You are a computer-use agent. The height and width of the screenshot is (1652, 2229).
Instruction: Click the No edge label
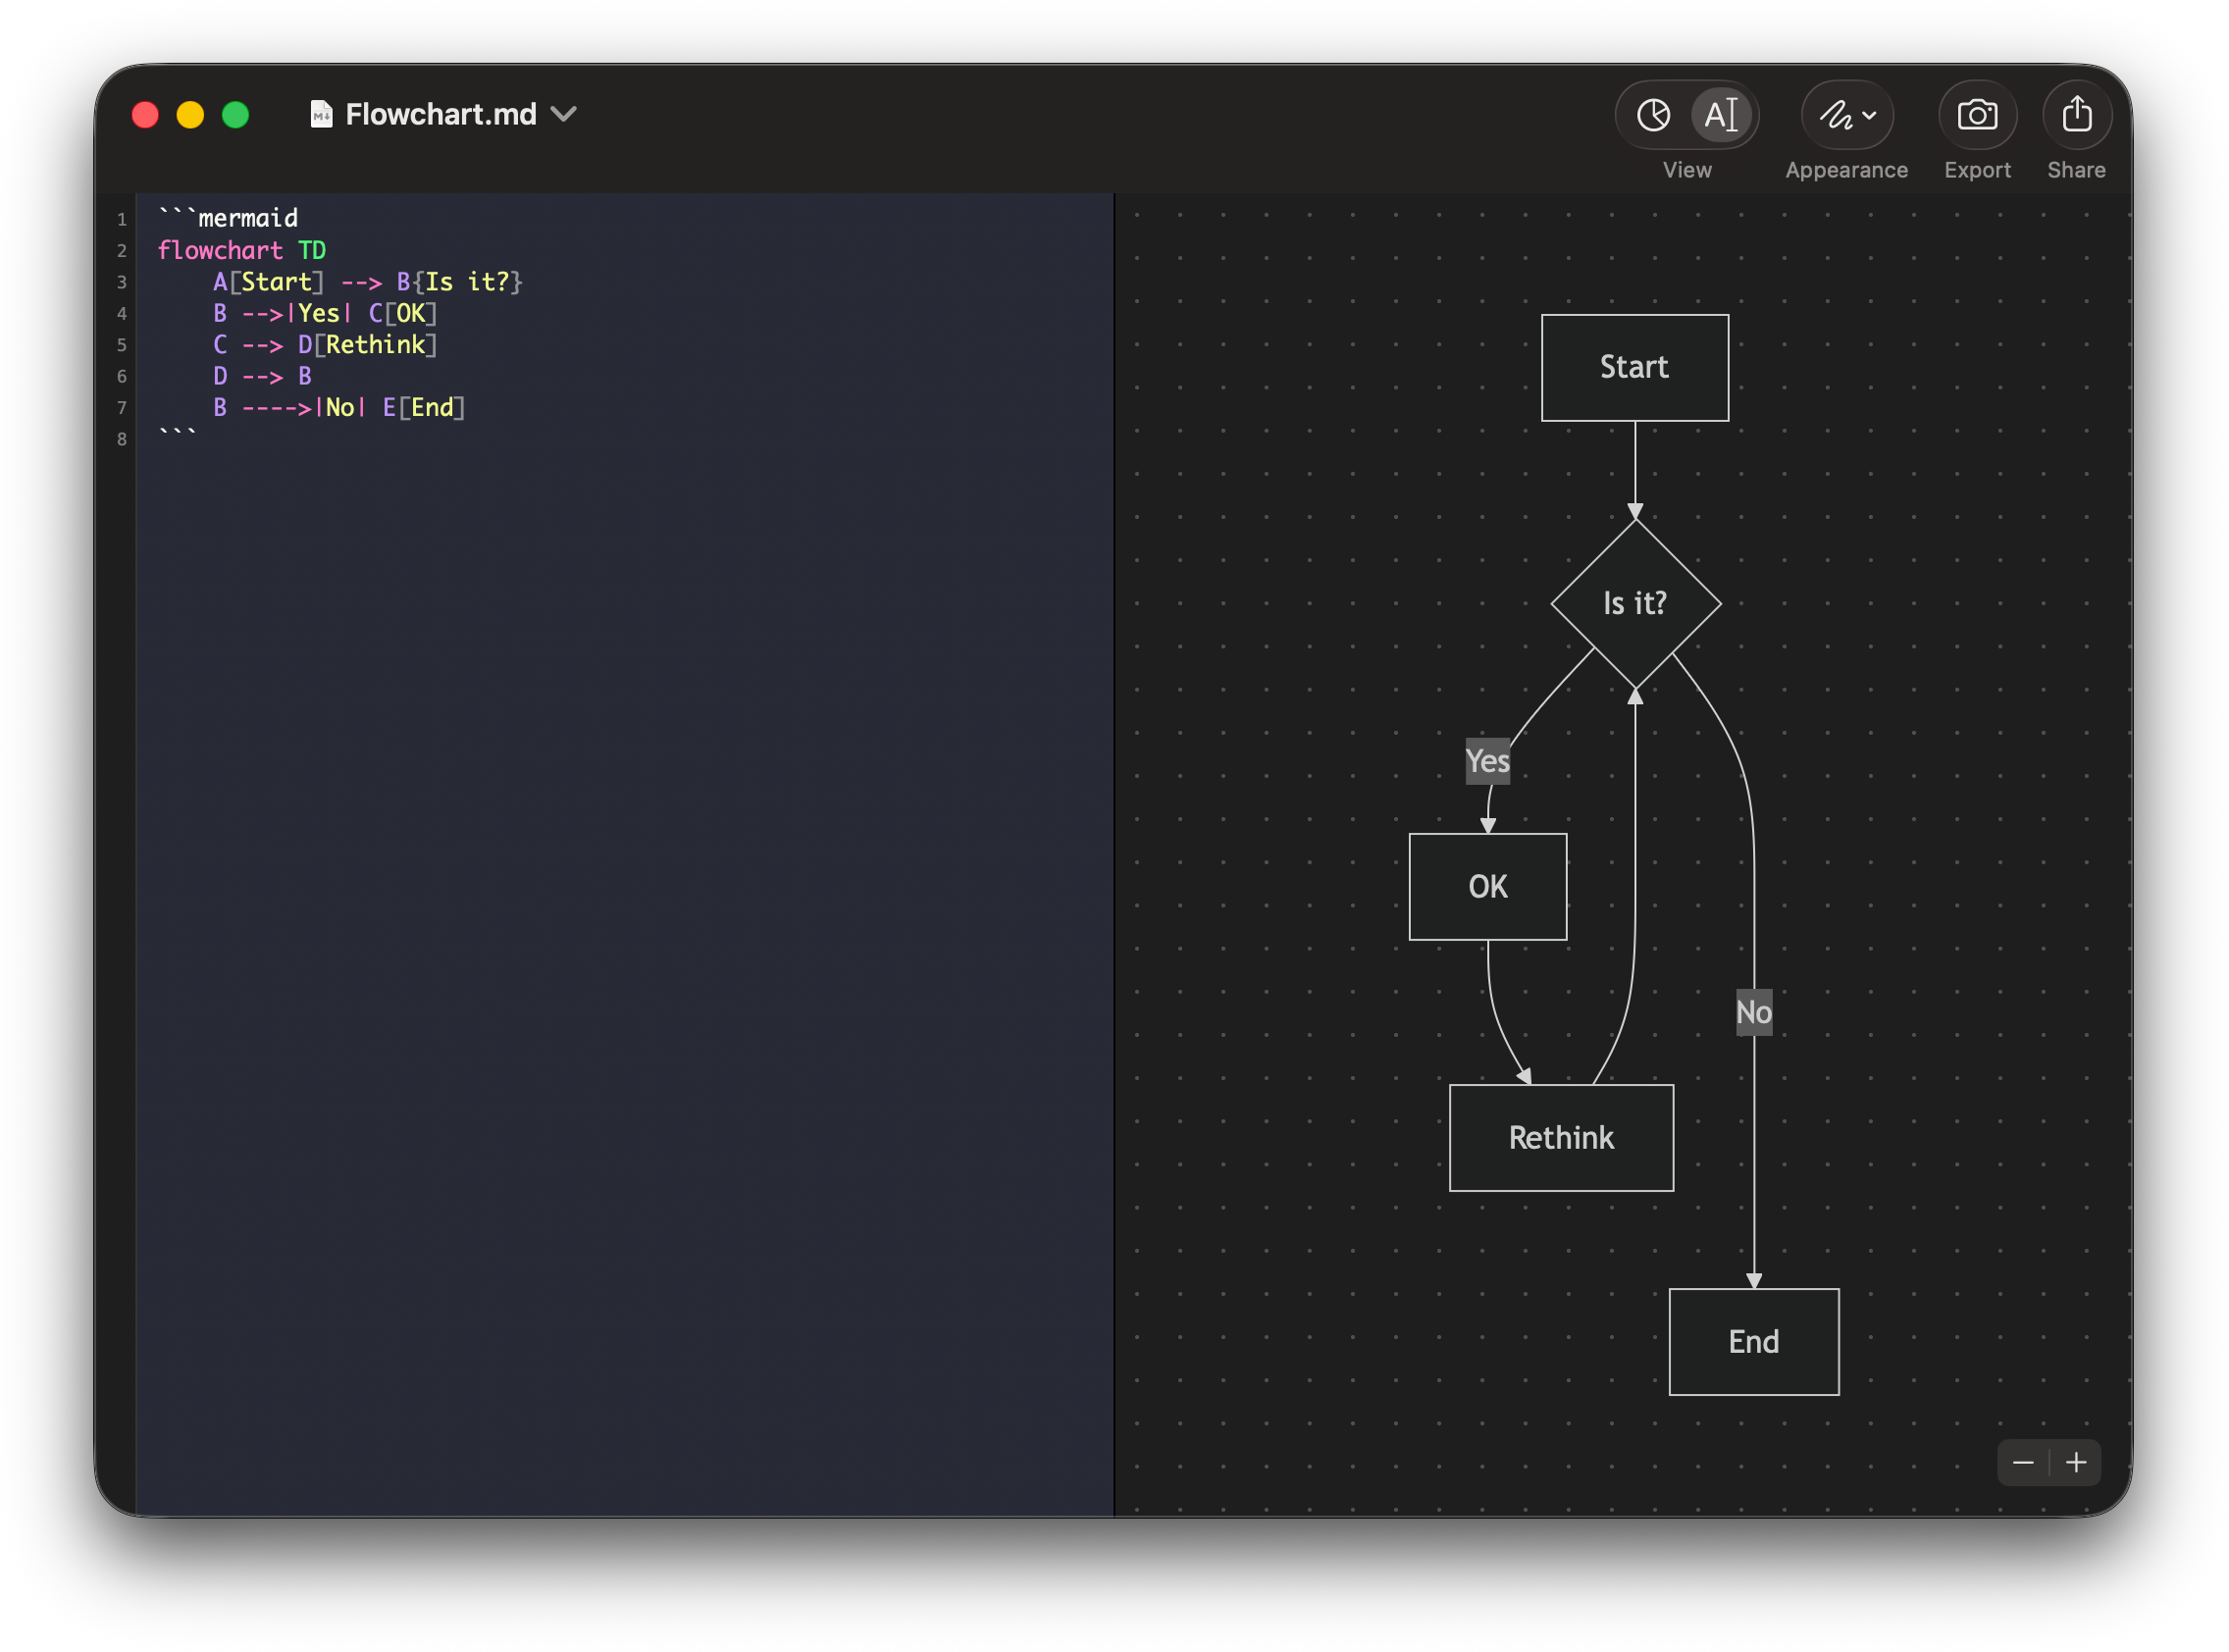pos(1753,1012)
